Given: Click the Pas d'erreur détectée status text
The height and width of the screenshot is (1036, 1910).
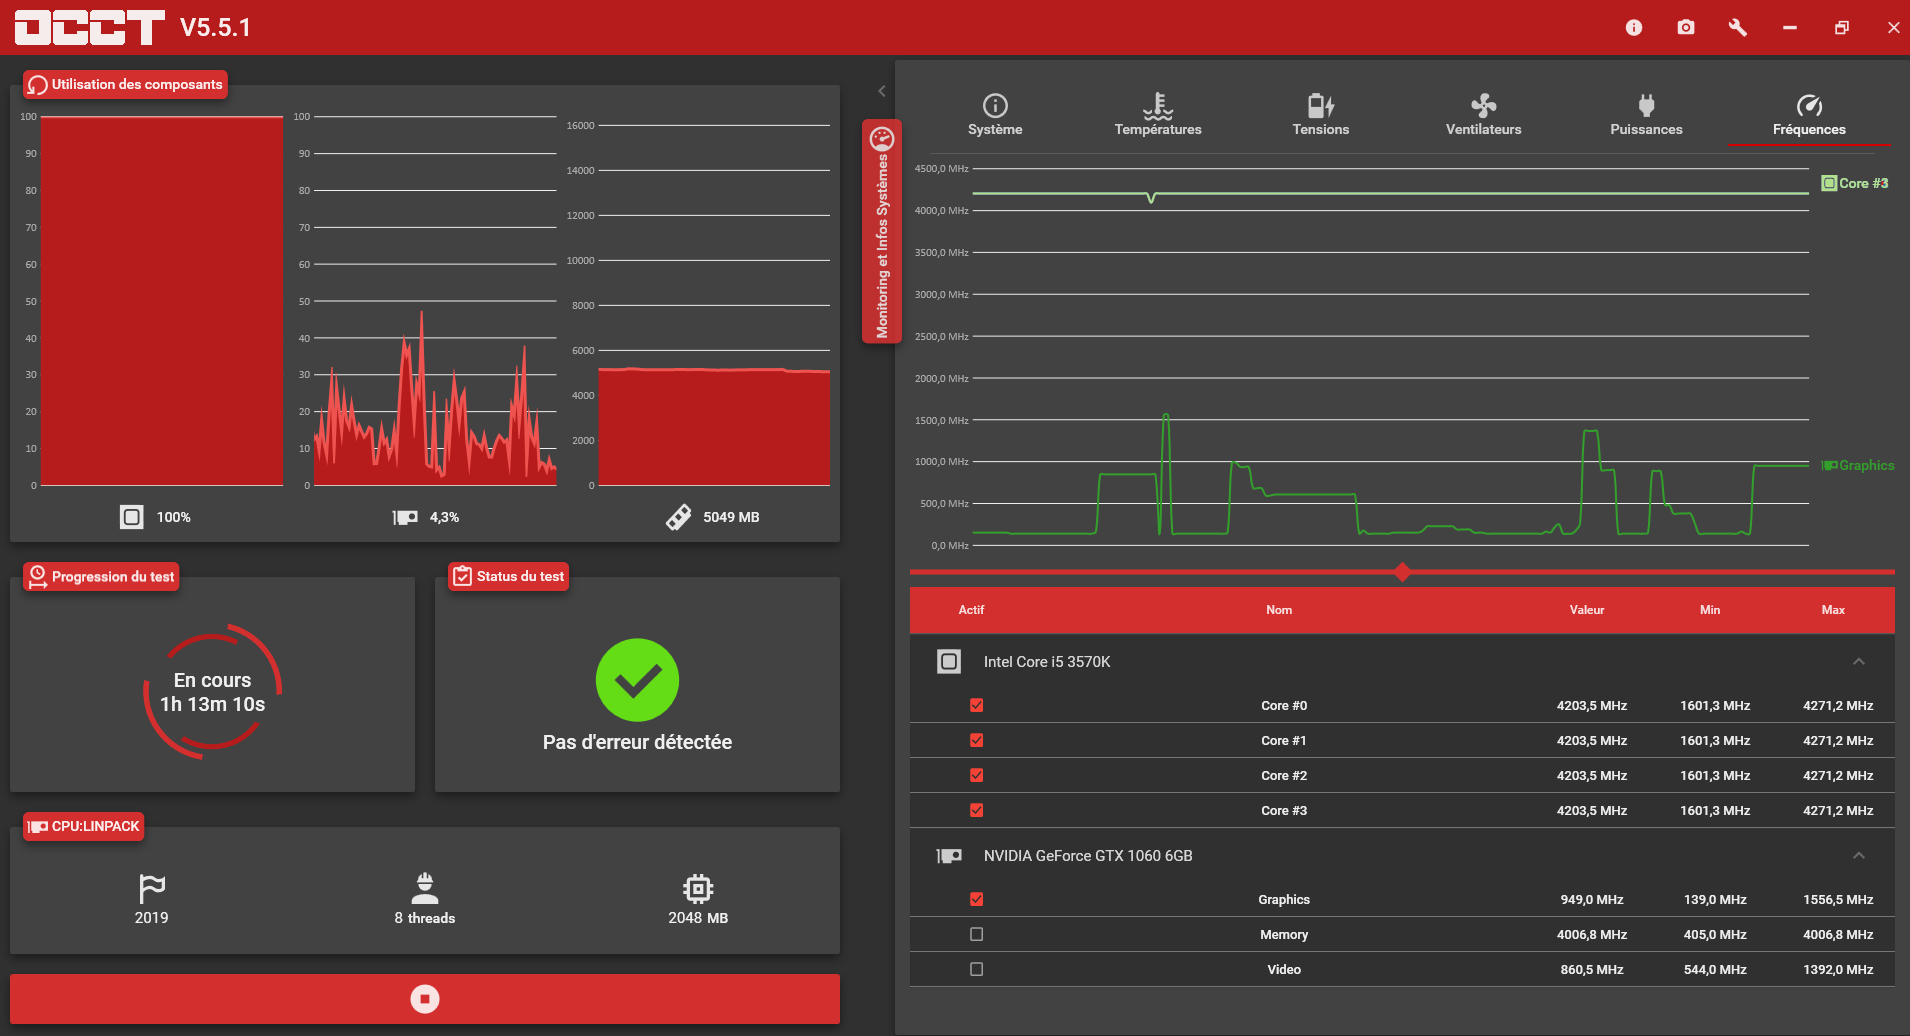Looking at the screenshot, I should pyautogui.click(x=637, y=743).
